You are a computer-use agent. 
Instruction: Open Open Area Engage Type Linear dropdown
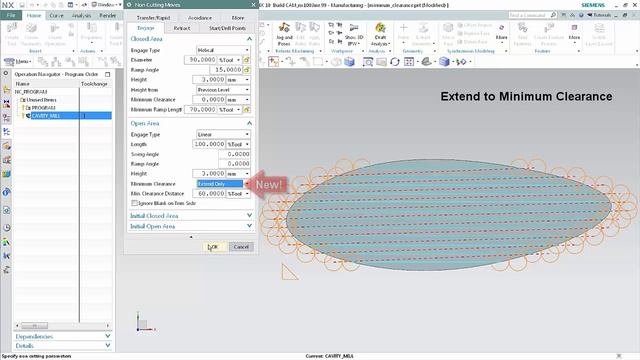(223, 134)
